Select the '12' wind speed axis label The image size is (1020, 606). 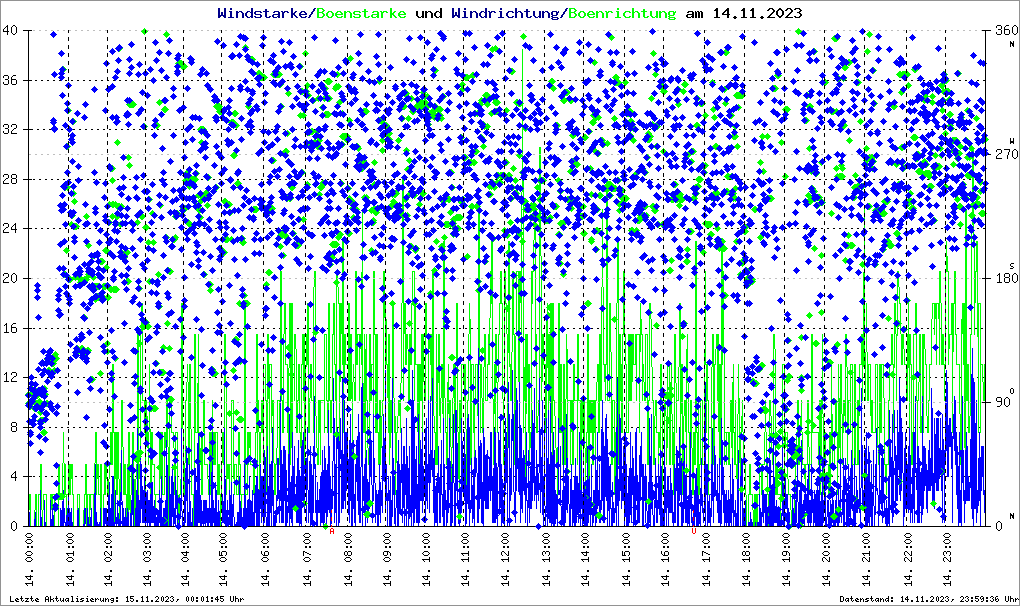(10, 377)
